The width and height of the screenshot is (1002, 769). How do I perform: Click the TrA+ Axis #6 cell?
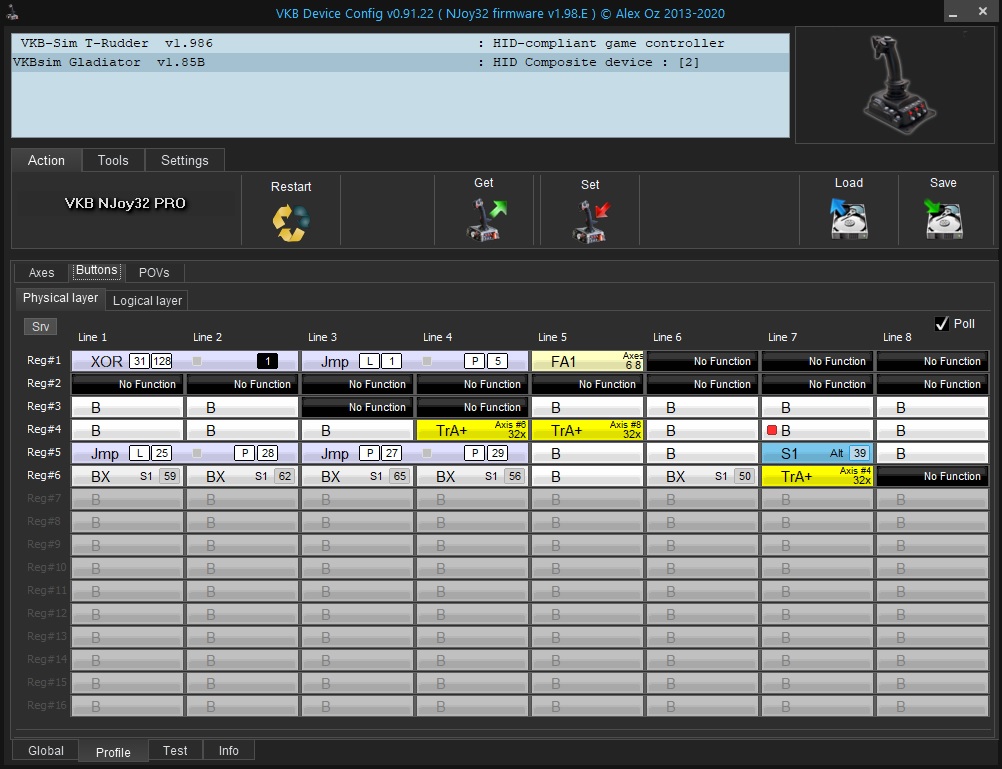(x=472, y=430)
